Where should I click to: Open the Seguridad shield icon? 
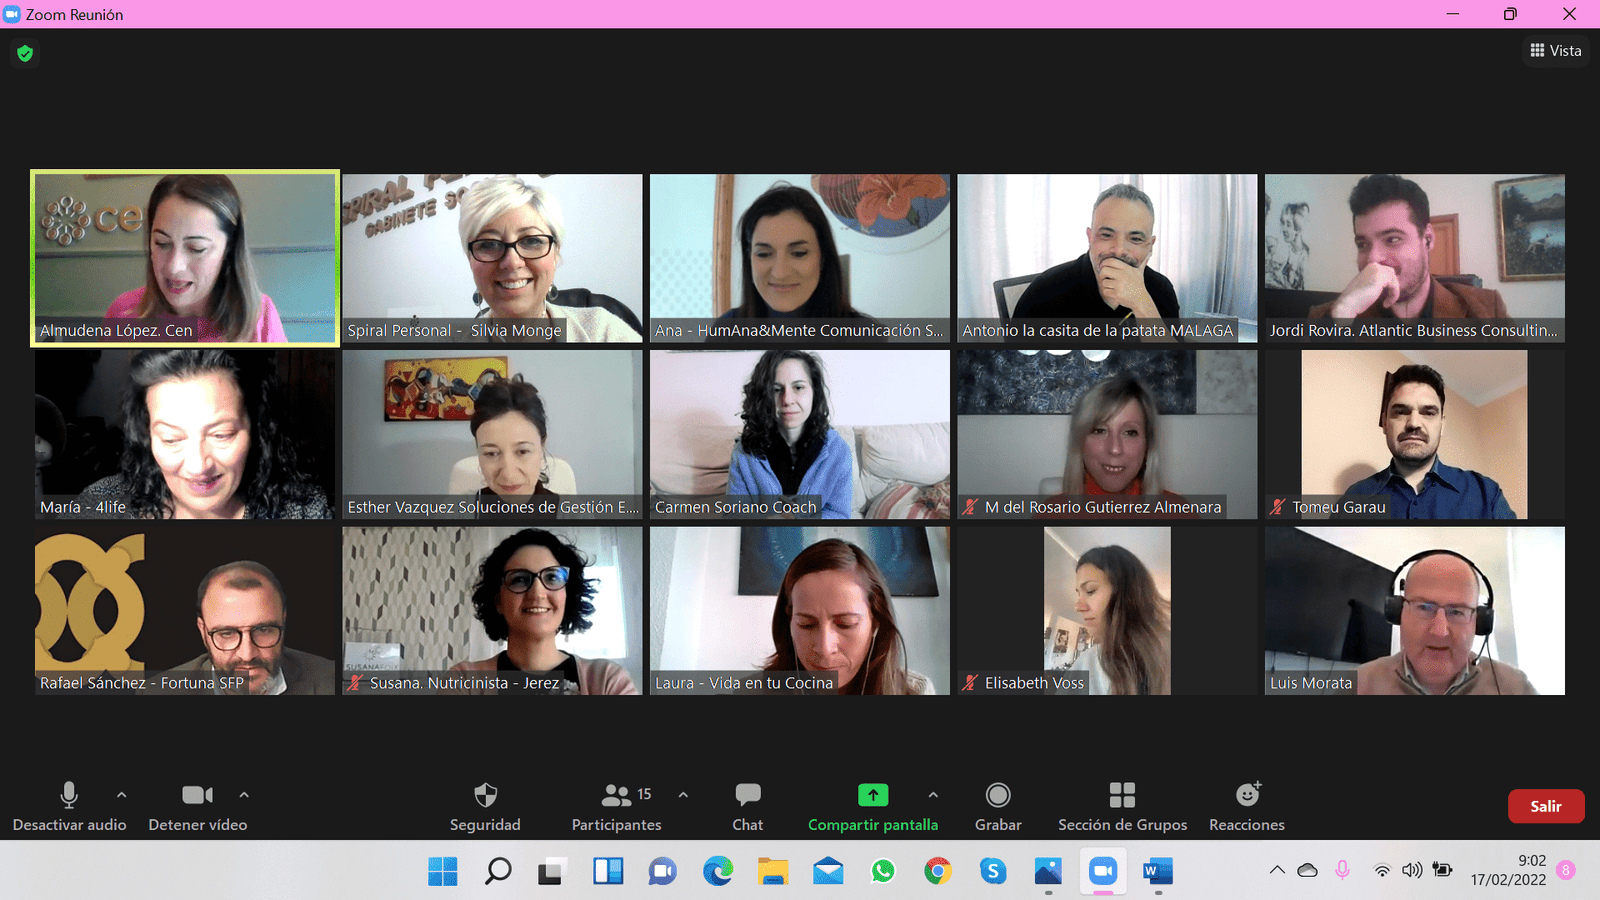click(485, 796)
